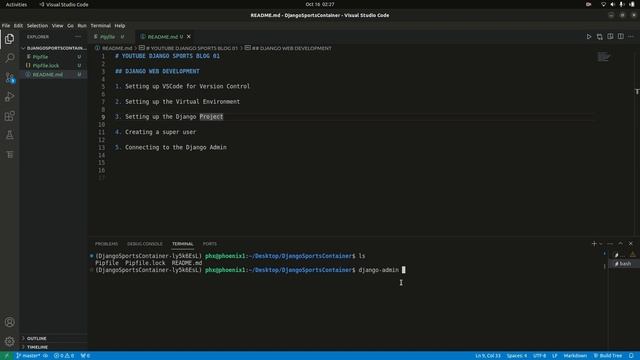Open errors and warnings count in status bar
This screenshot has height=360, width=640.
[x=64, y=356]
